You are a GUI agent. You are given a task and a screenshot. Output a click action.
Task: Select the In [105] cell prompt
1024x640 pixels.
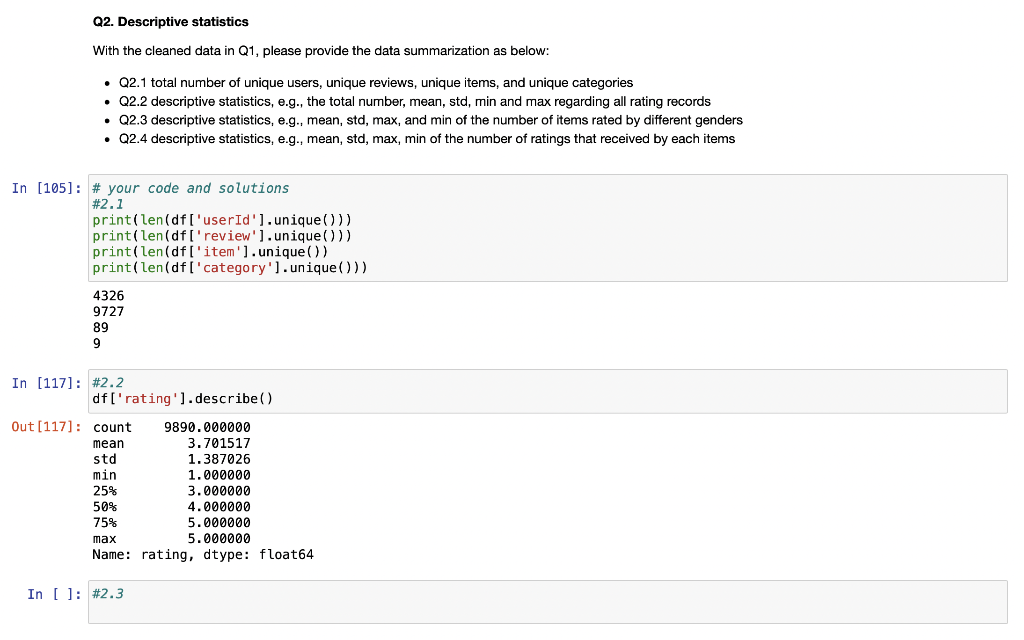click(46, 188)
